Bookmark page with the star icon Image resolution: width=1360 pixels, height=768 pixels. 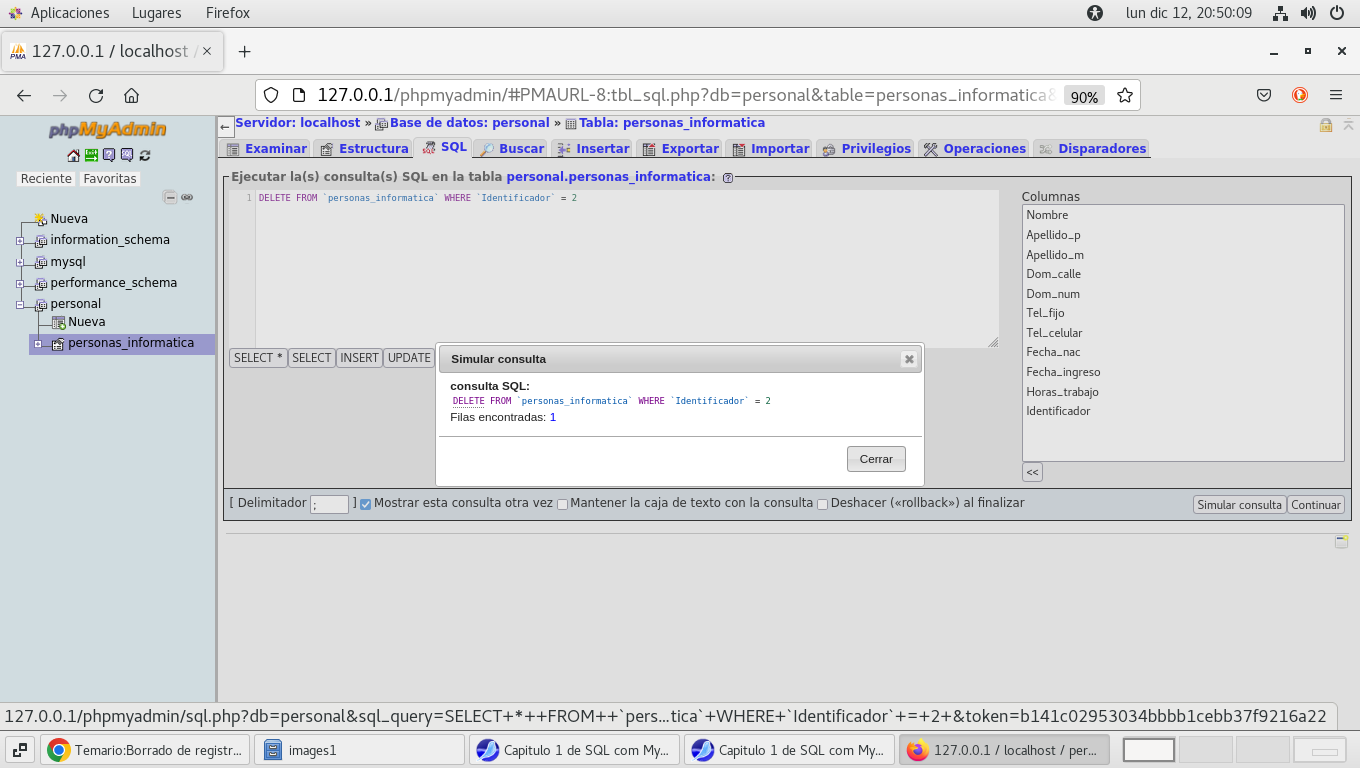click(1124, 96)
